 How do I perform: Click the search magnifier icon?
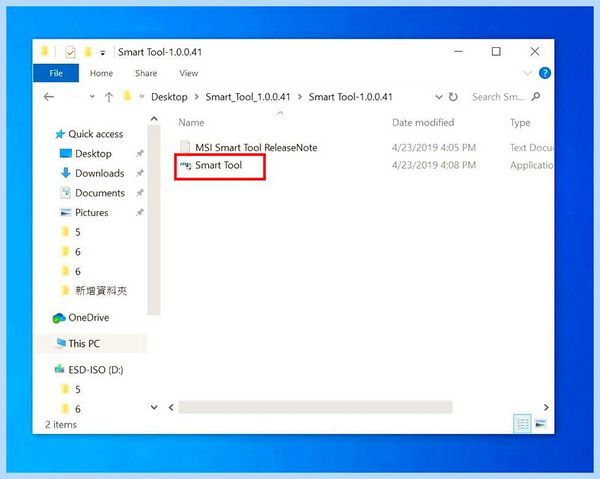coord(536,96)
